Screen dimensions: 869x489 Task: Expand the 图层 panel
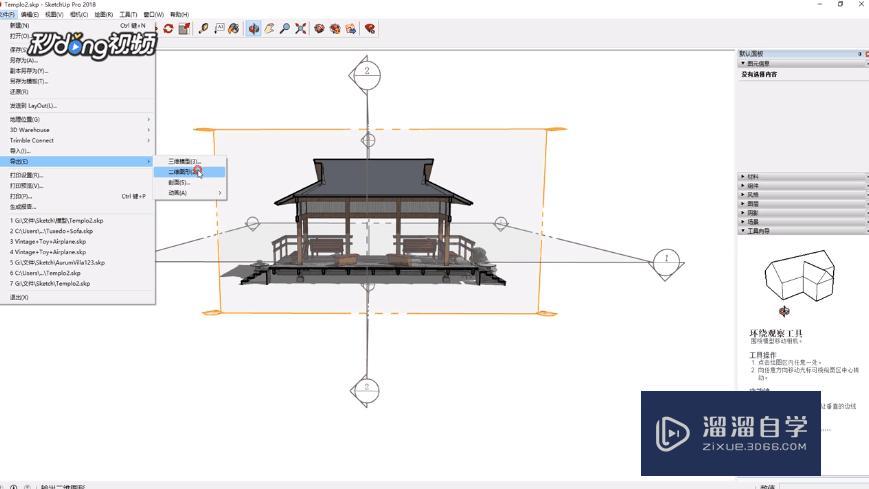point(802,203)
